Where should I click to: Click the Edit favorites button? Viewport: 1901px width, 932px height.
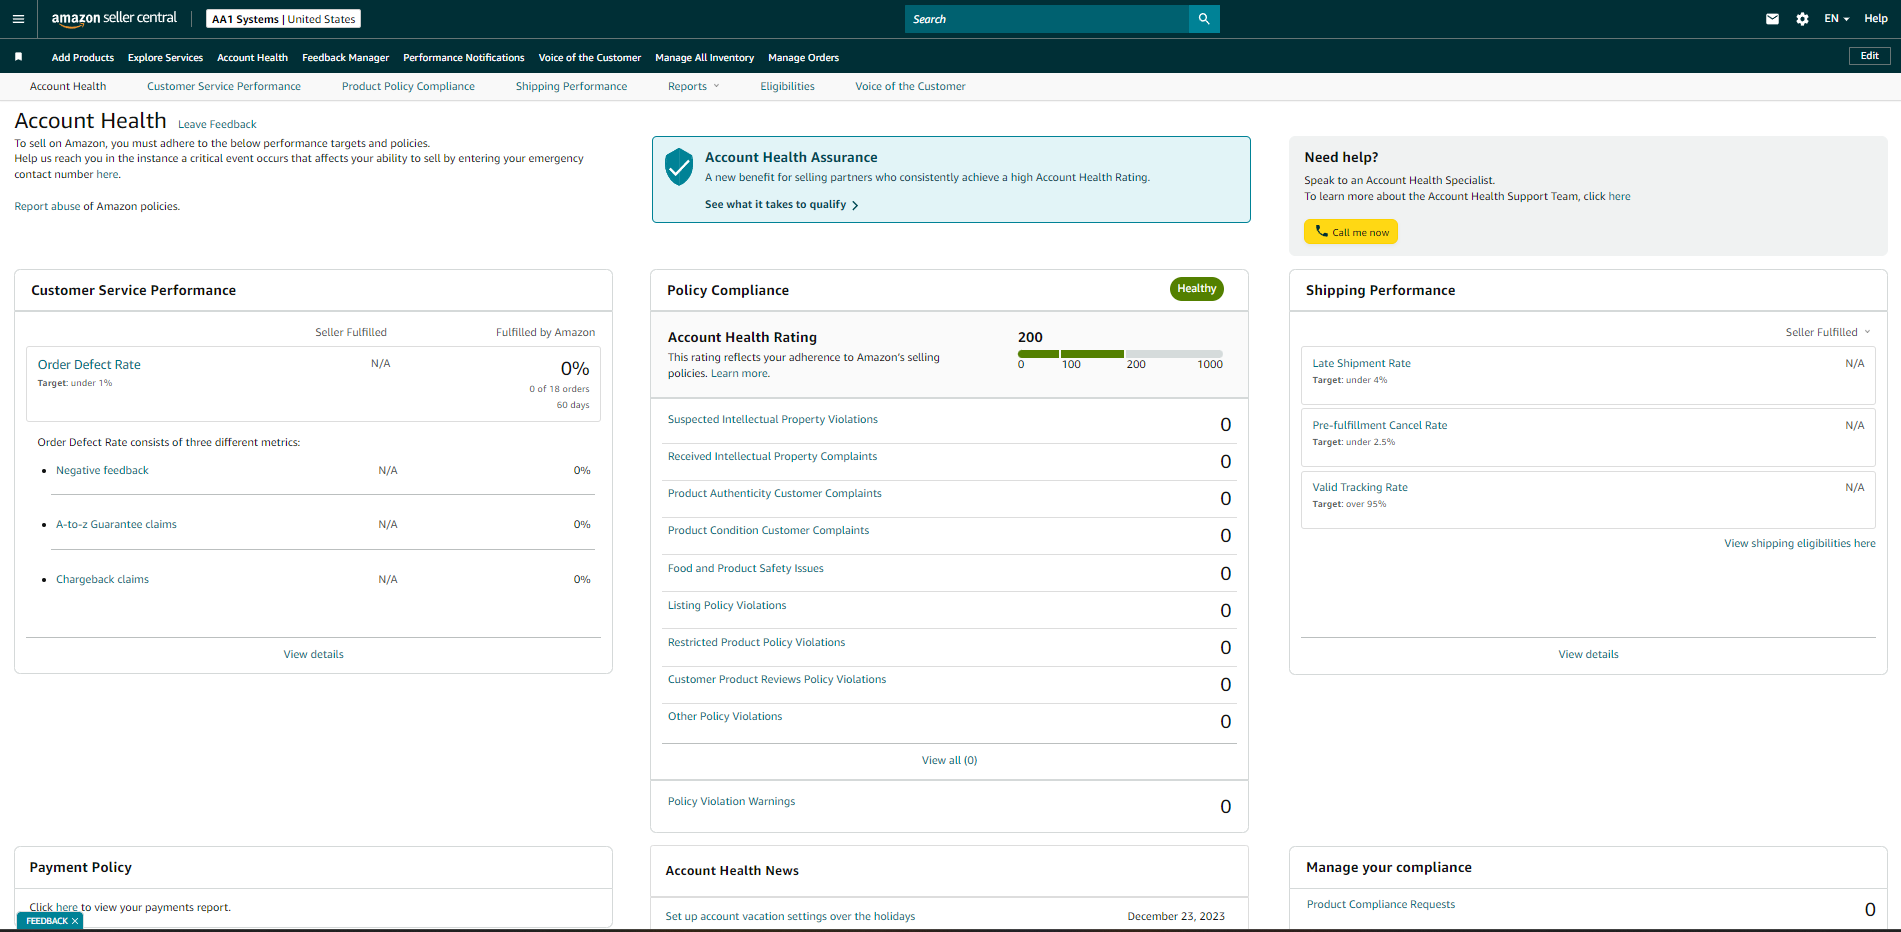click(x=1869, y=56)
